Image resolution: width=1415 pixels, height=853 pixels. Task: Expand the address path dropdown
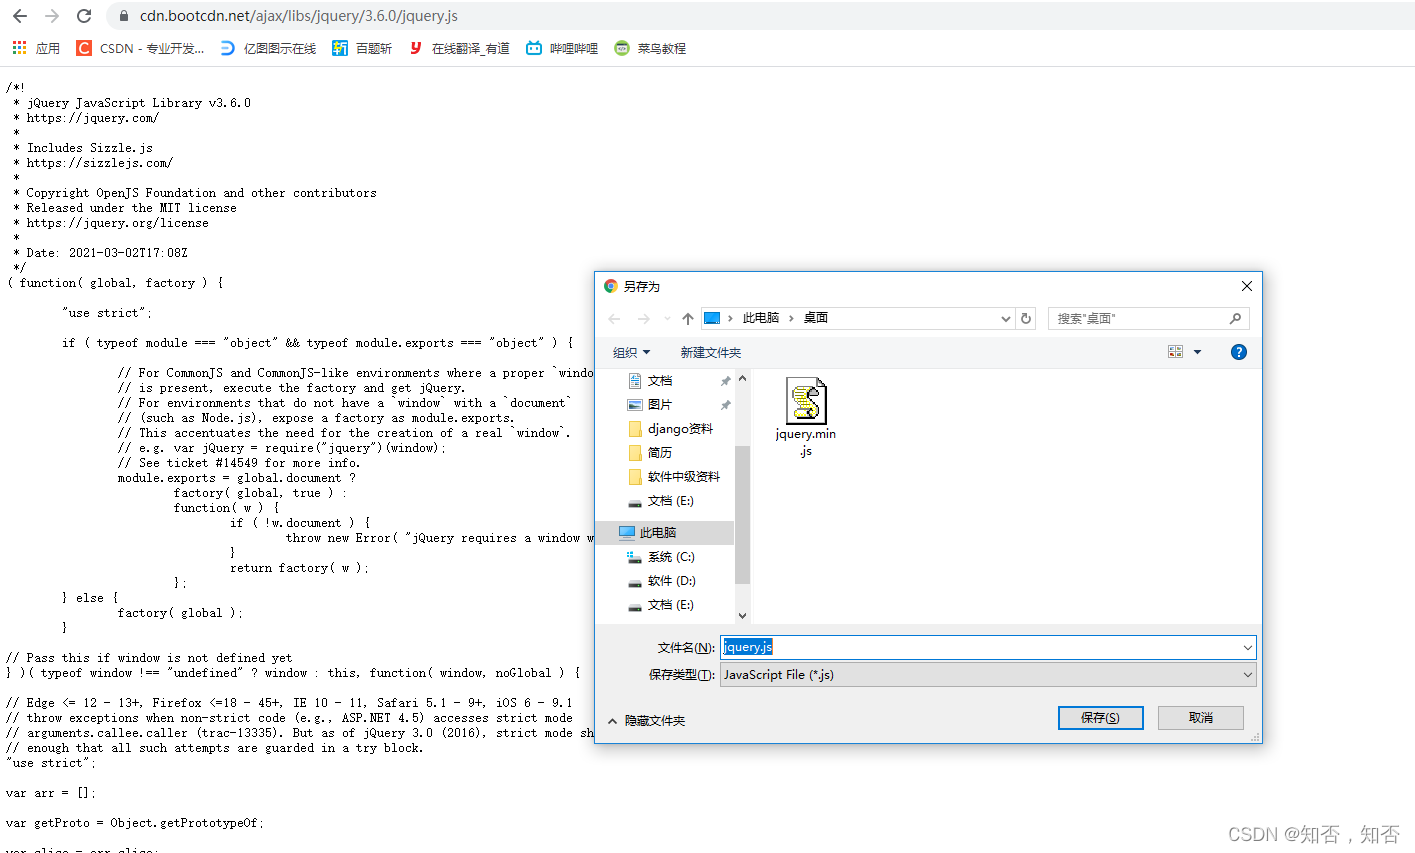click(x=1006, y=318)
